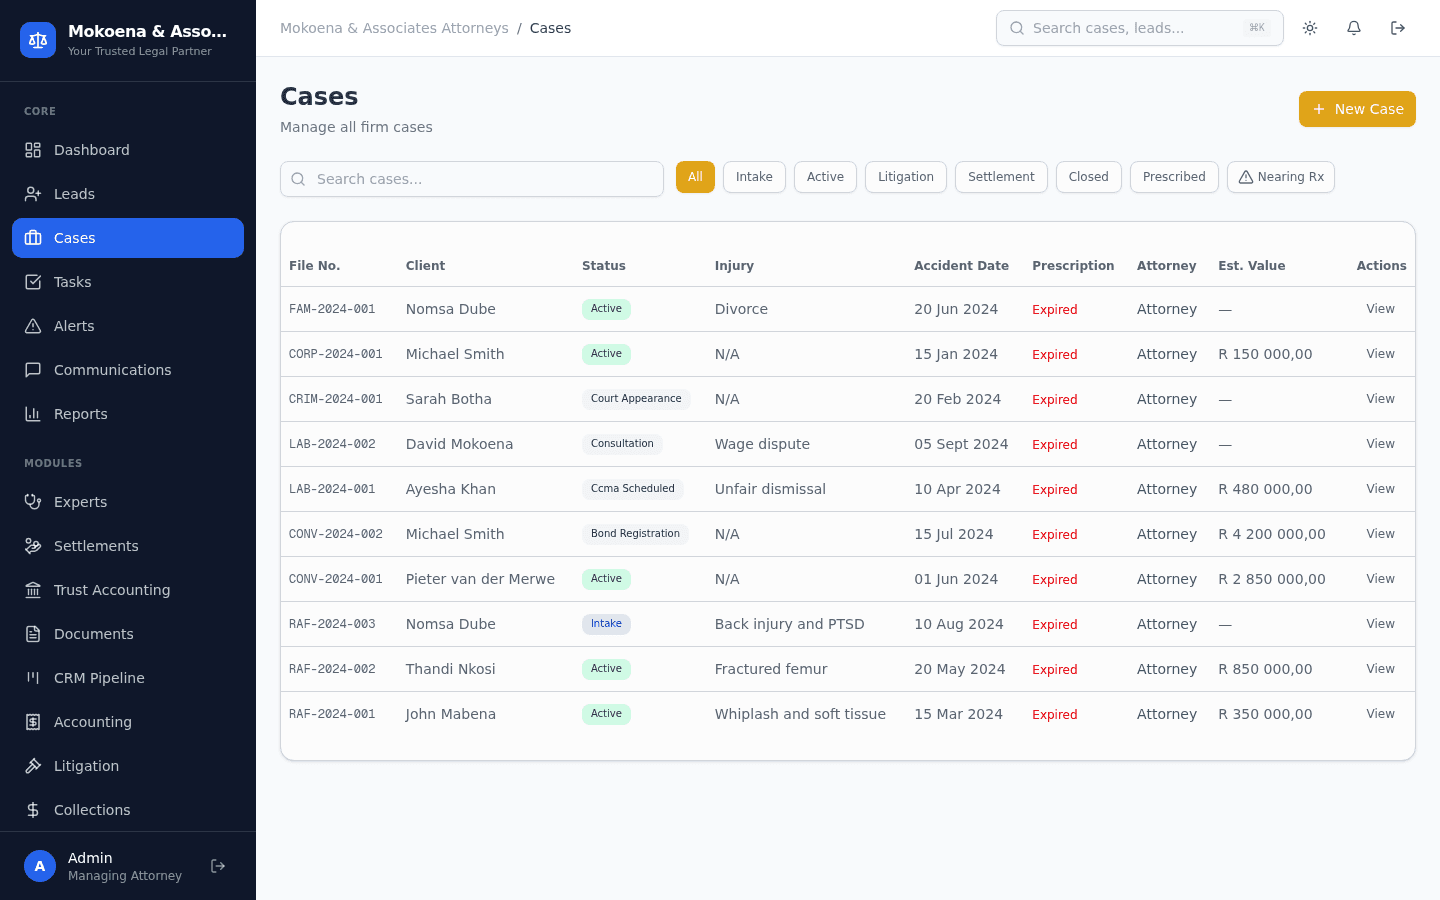Click the Search cases input field
Image resolution: width=1440 pixels, height=900 pixels.
[472, 179]
